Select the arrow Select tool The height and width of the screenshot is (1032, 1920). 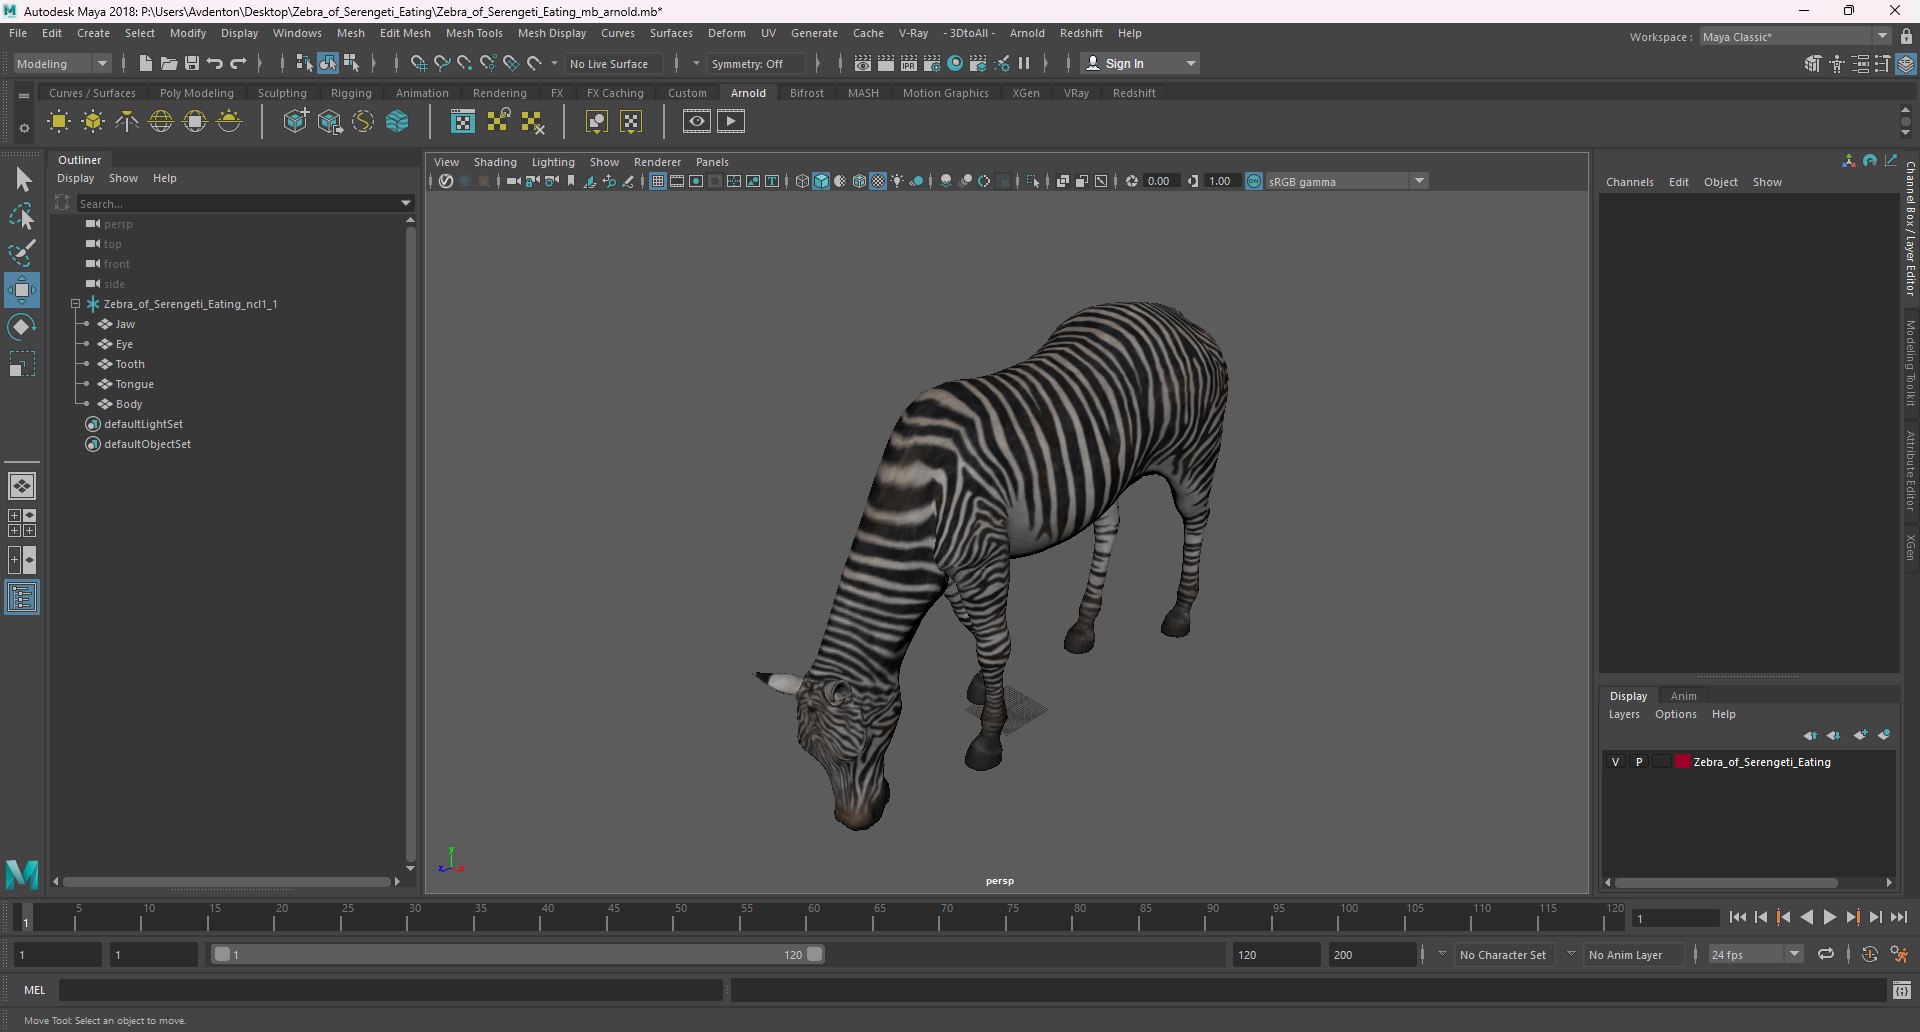(22, 180)
